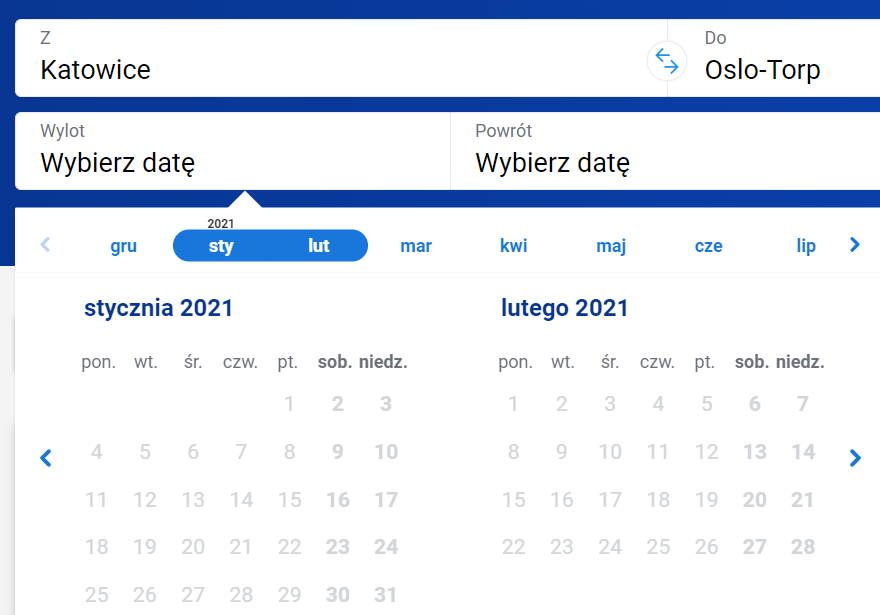Viewport: 880px width, 615px height.
Task: Switch to the 'lut' month tab
Action: [319, 246]
